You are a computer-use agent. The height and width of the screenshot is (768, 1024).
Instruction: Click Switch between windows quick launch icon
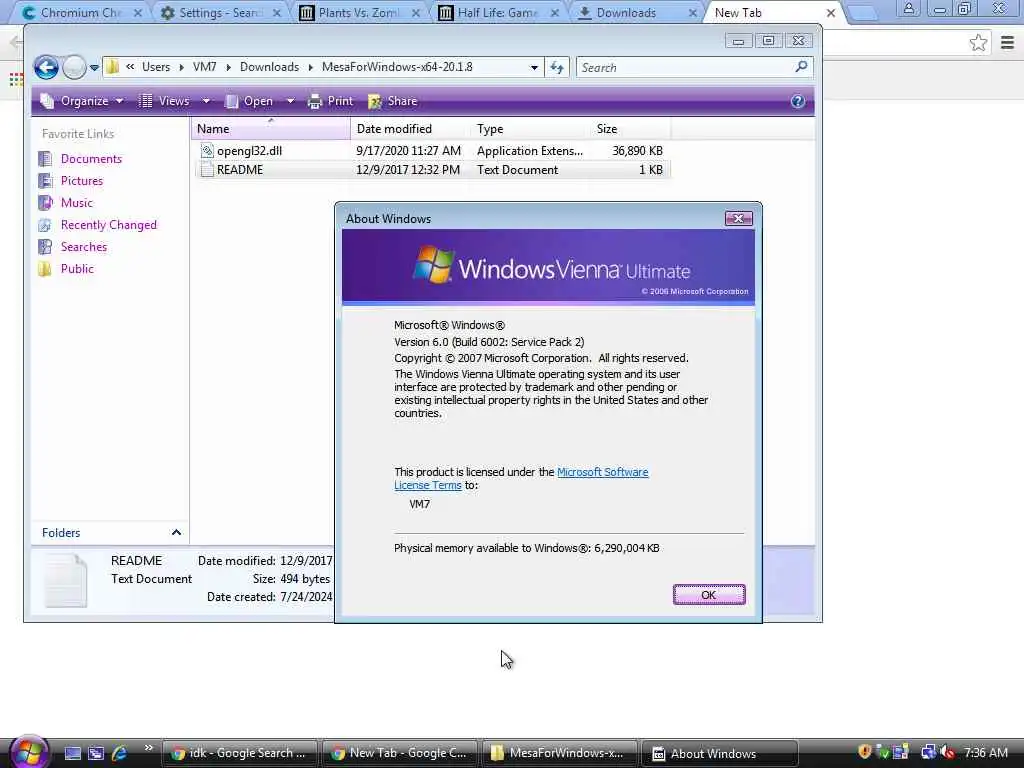tap(96, 754)
